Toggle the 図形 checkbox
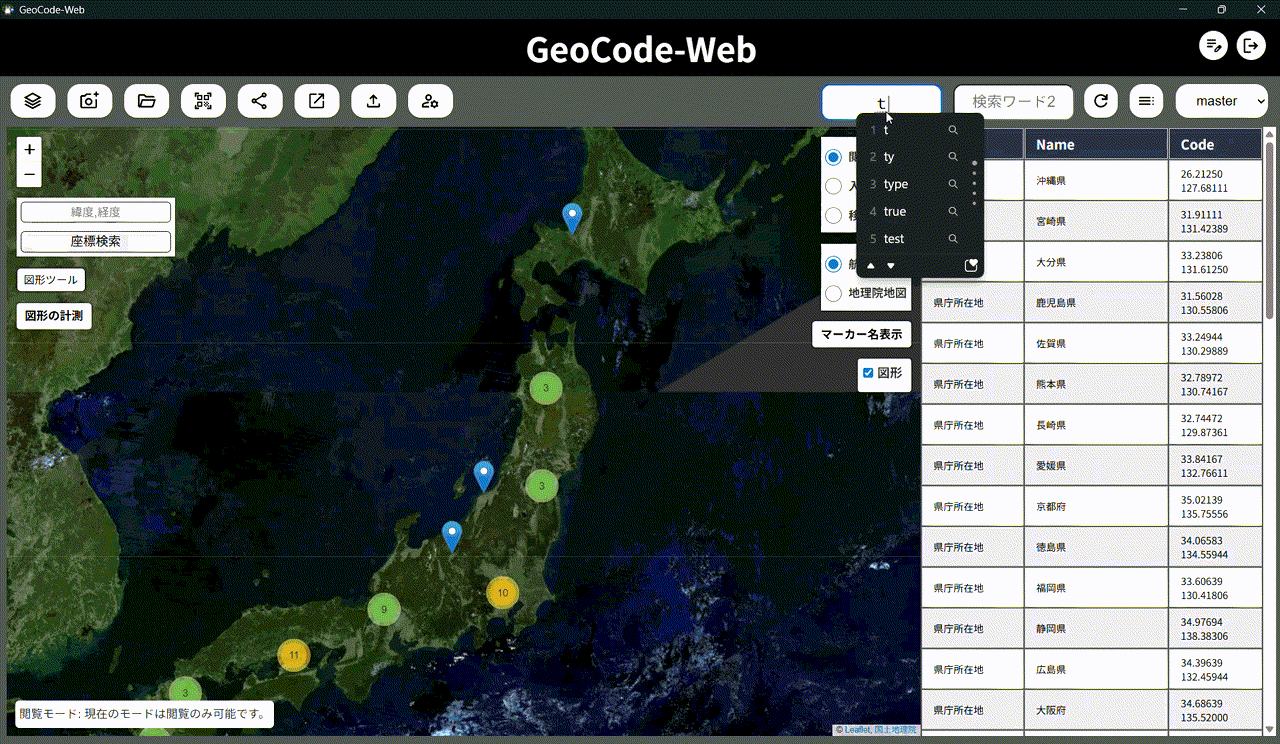The width and height of the screenshot is (1280, 744). [868, 373]
